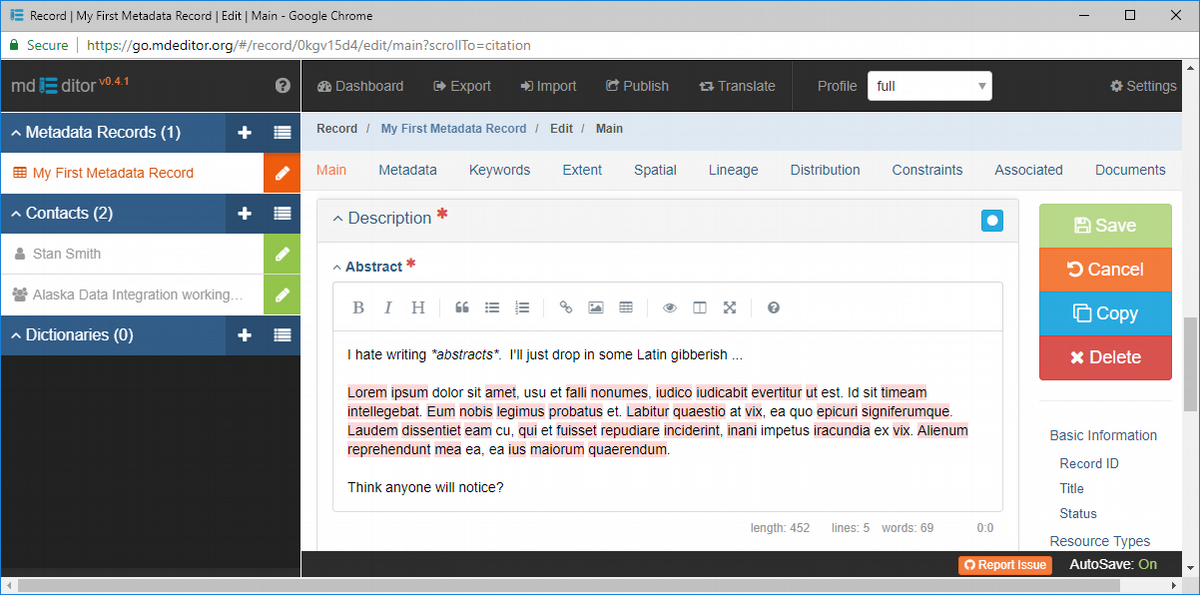Screen dimensions: 1200x595
Task: Click the Italic formatting icon
Action: coord(388,308)
